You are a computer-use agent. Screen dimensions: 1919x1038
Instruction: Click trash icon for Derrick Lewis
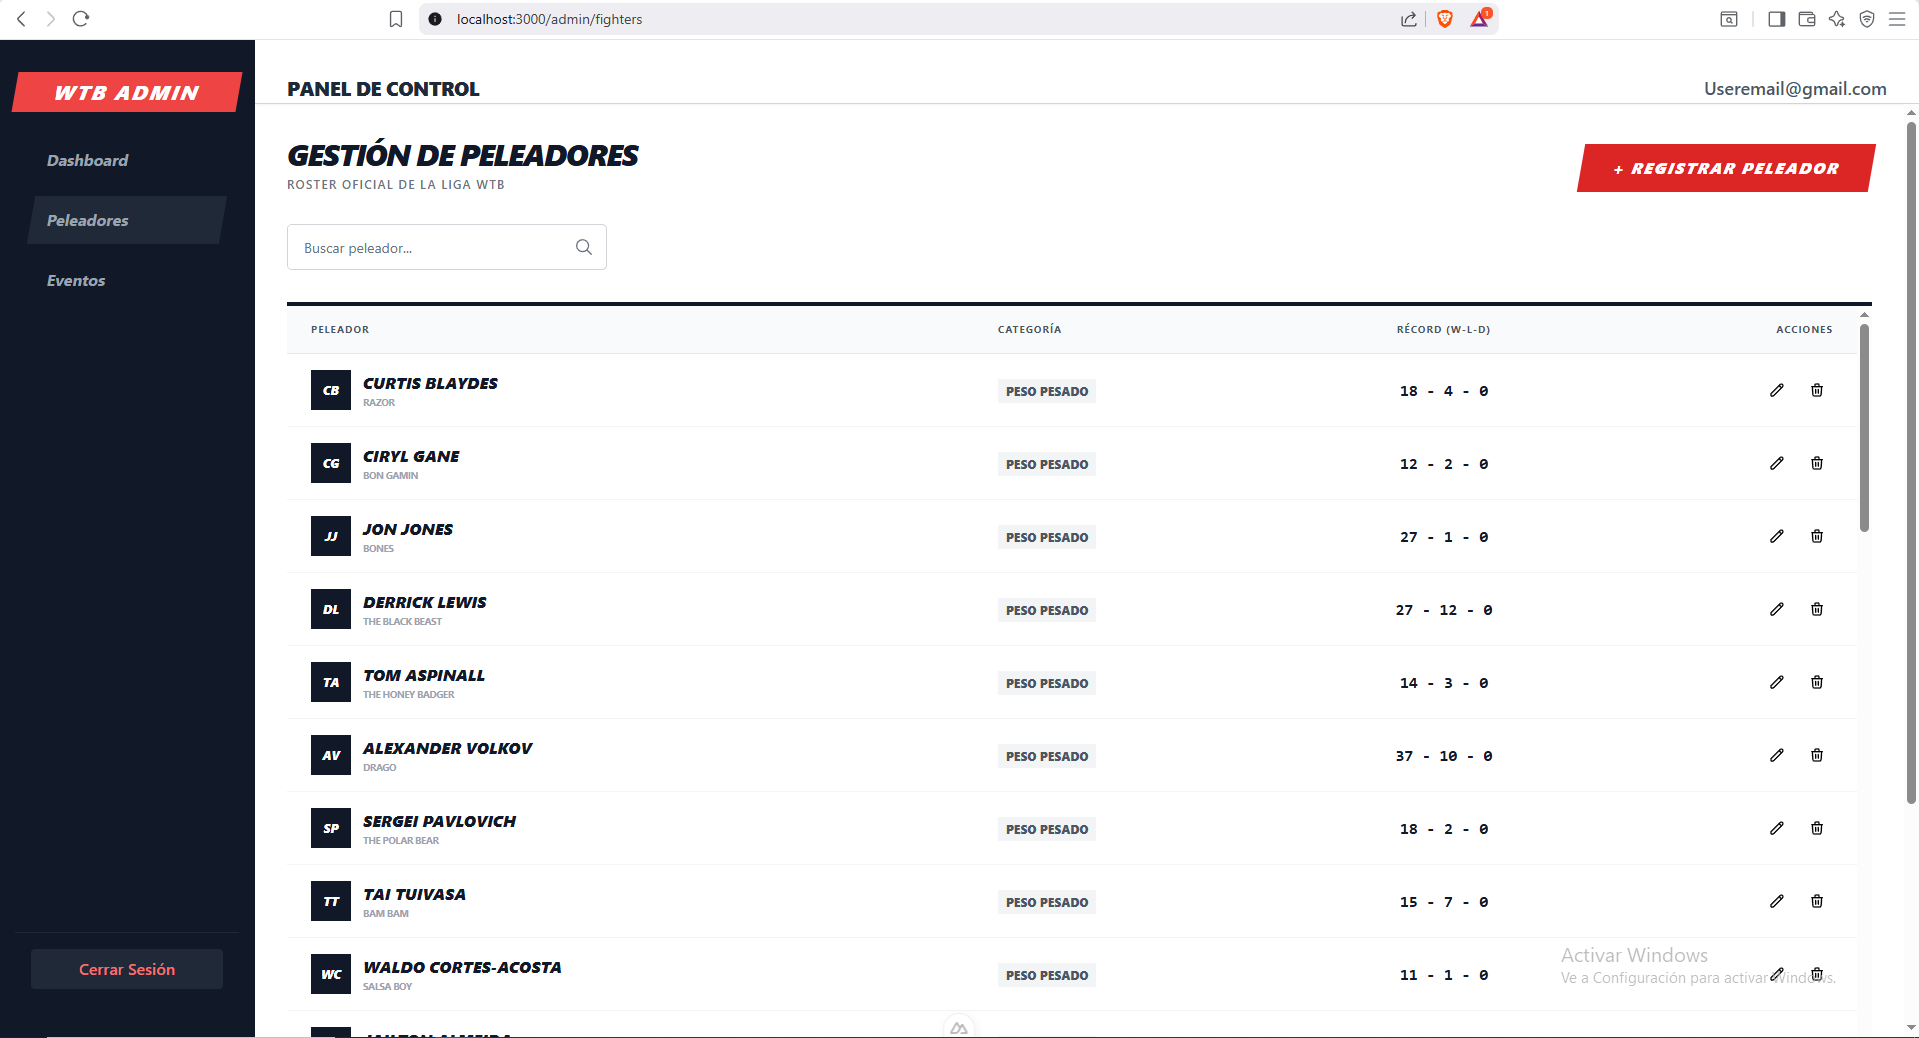coord(1816,609)
